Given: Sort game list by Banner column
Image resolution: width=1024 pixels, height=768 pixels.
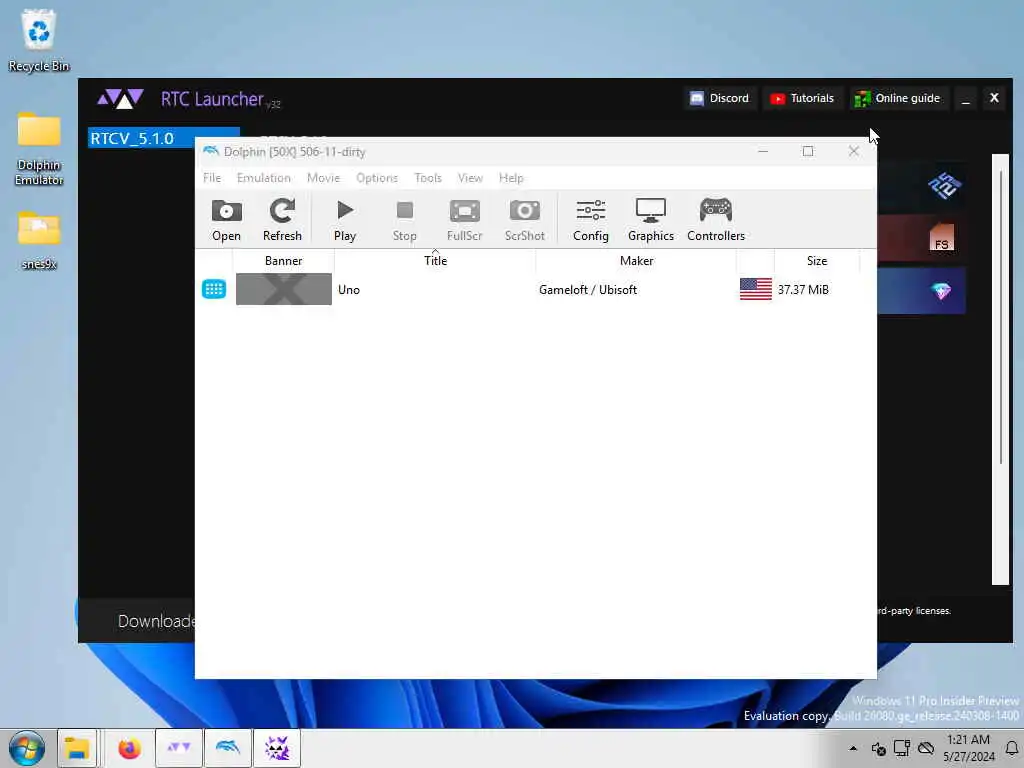Looking at the screenshot, I should pyautogui.click(x=283, y=261).
